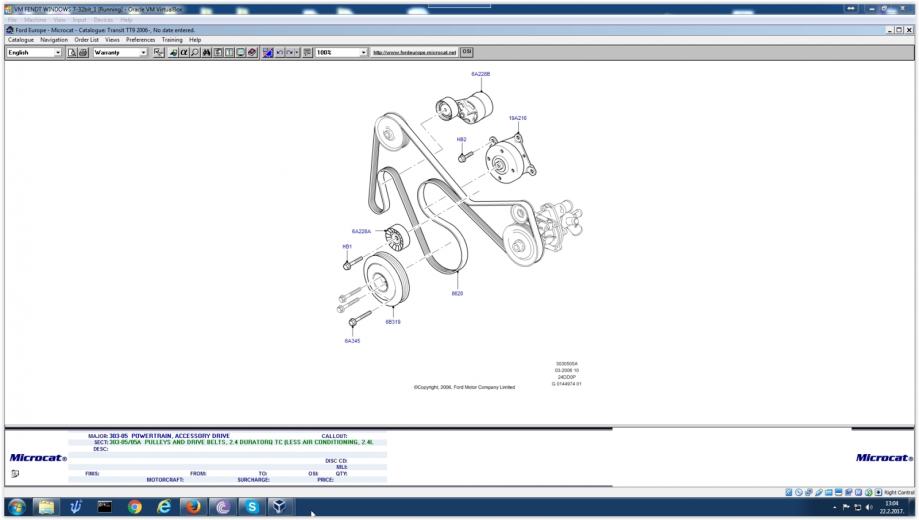This screenshot has width=919, height=520.
Task: Click the redo arrow toolbar icon
Action: click(290, 53)
